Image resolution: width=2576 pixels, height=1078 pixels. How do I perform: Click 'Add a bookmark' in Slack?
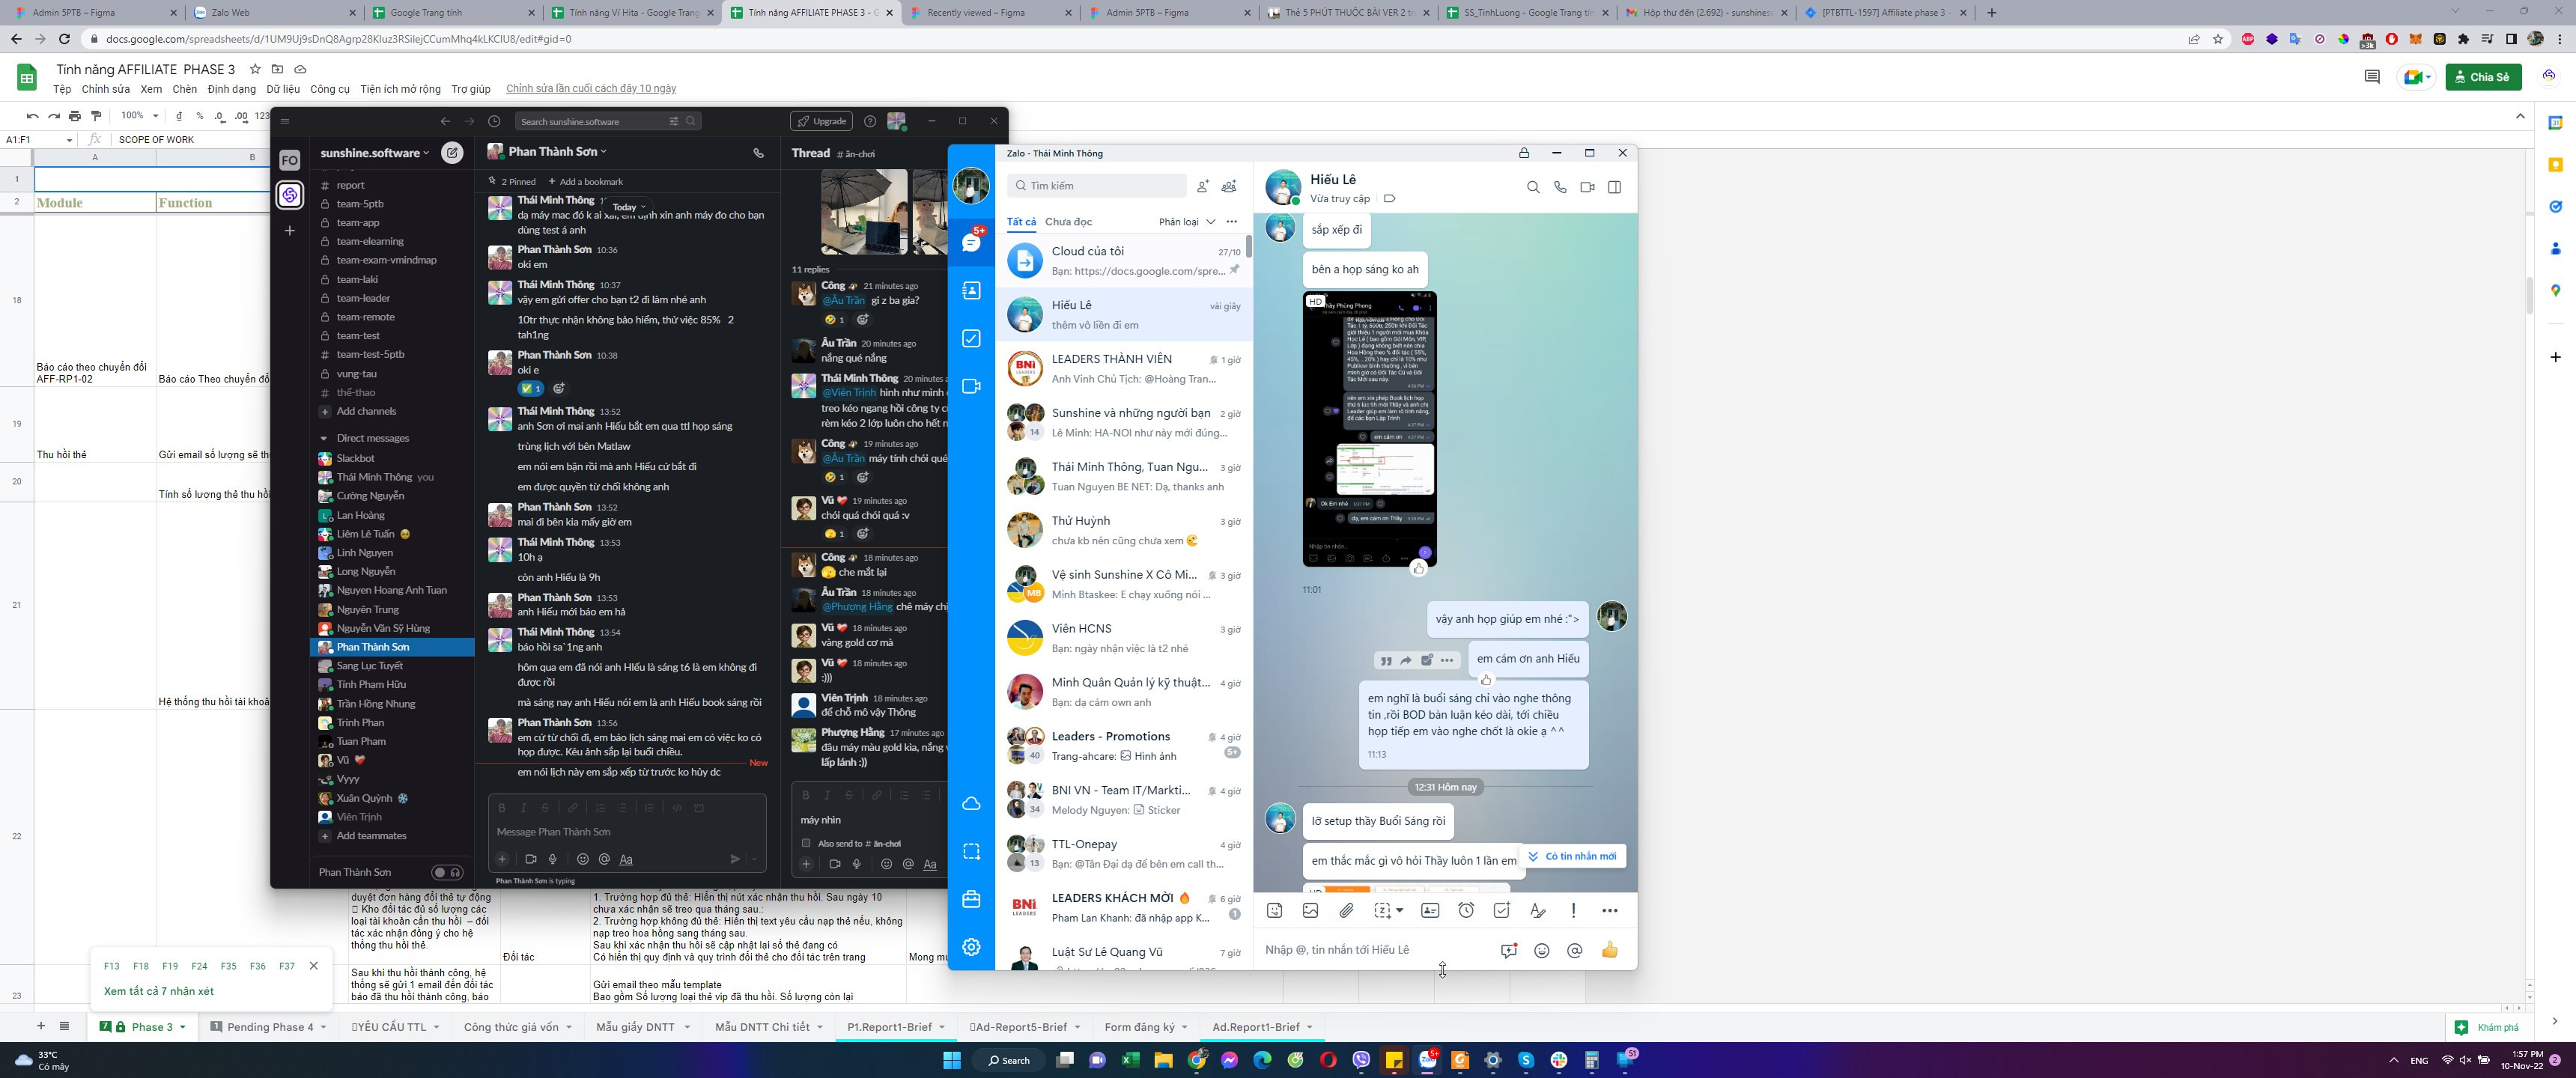pyautogui.click(x=585, y=182)
